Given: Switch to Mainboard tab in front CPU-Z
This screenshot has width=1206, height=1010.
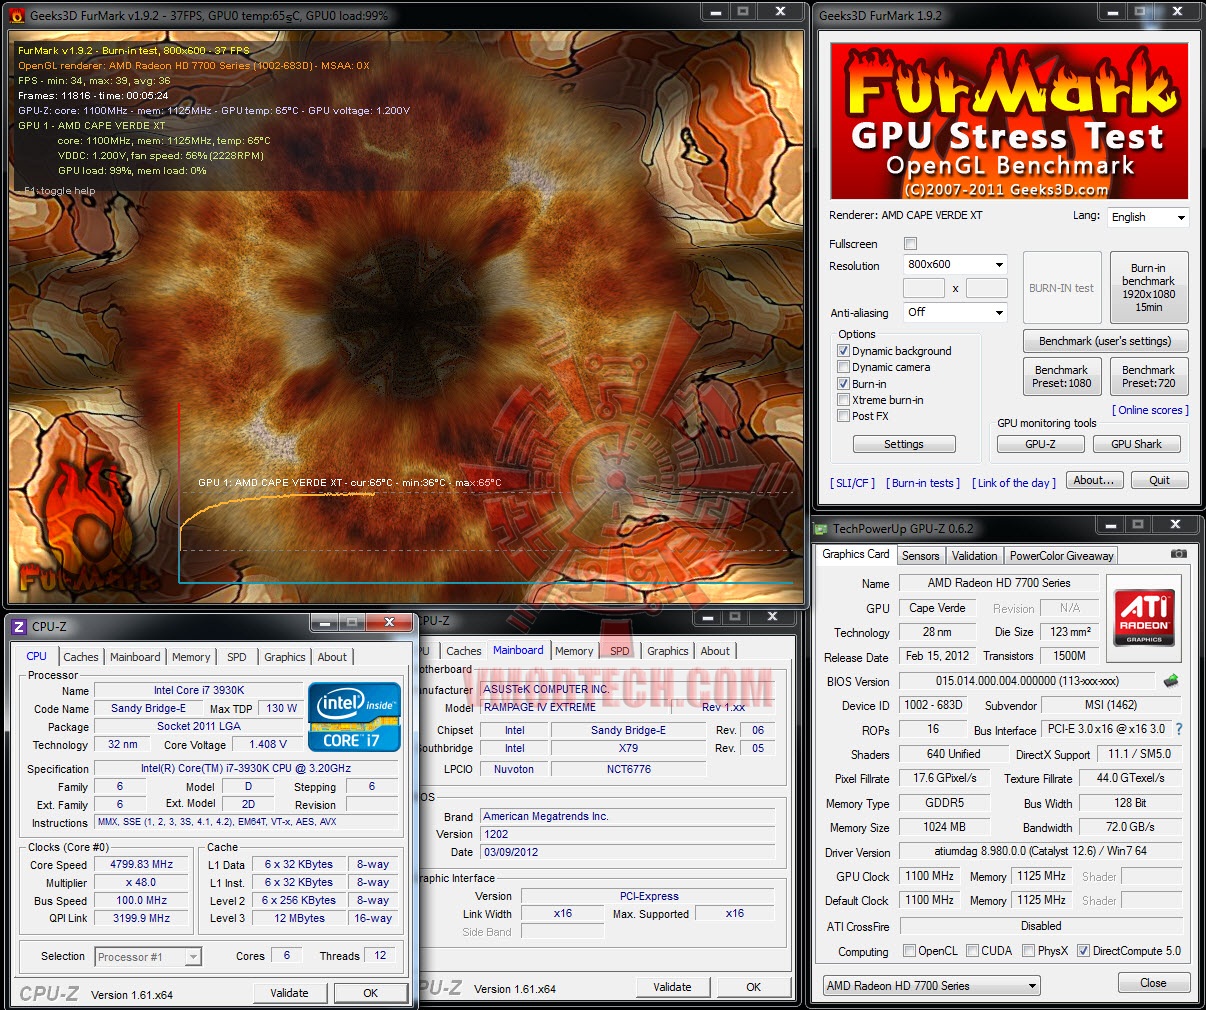Looking at the screenshot, I should click(x=135, y=657).
